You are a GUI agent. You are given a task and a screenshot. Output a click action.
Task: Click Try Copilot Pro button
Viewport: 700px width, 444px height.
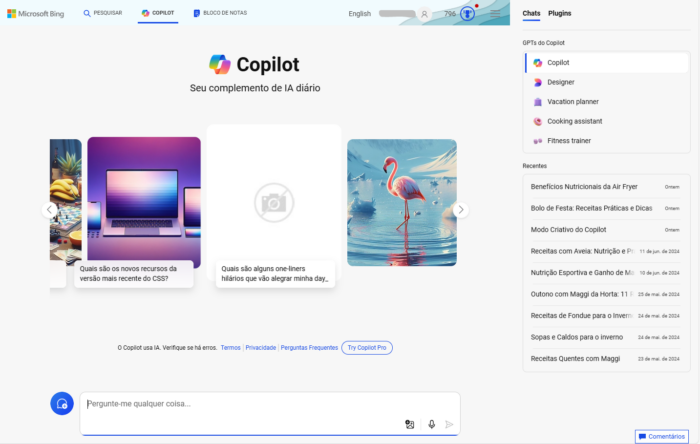[367, 348]
